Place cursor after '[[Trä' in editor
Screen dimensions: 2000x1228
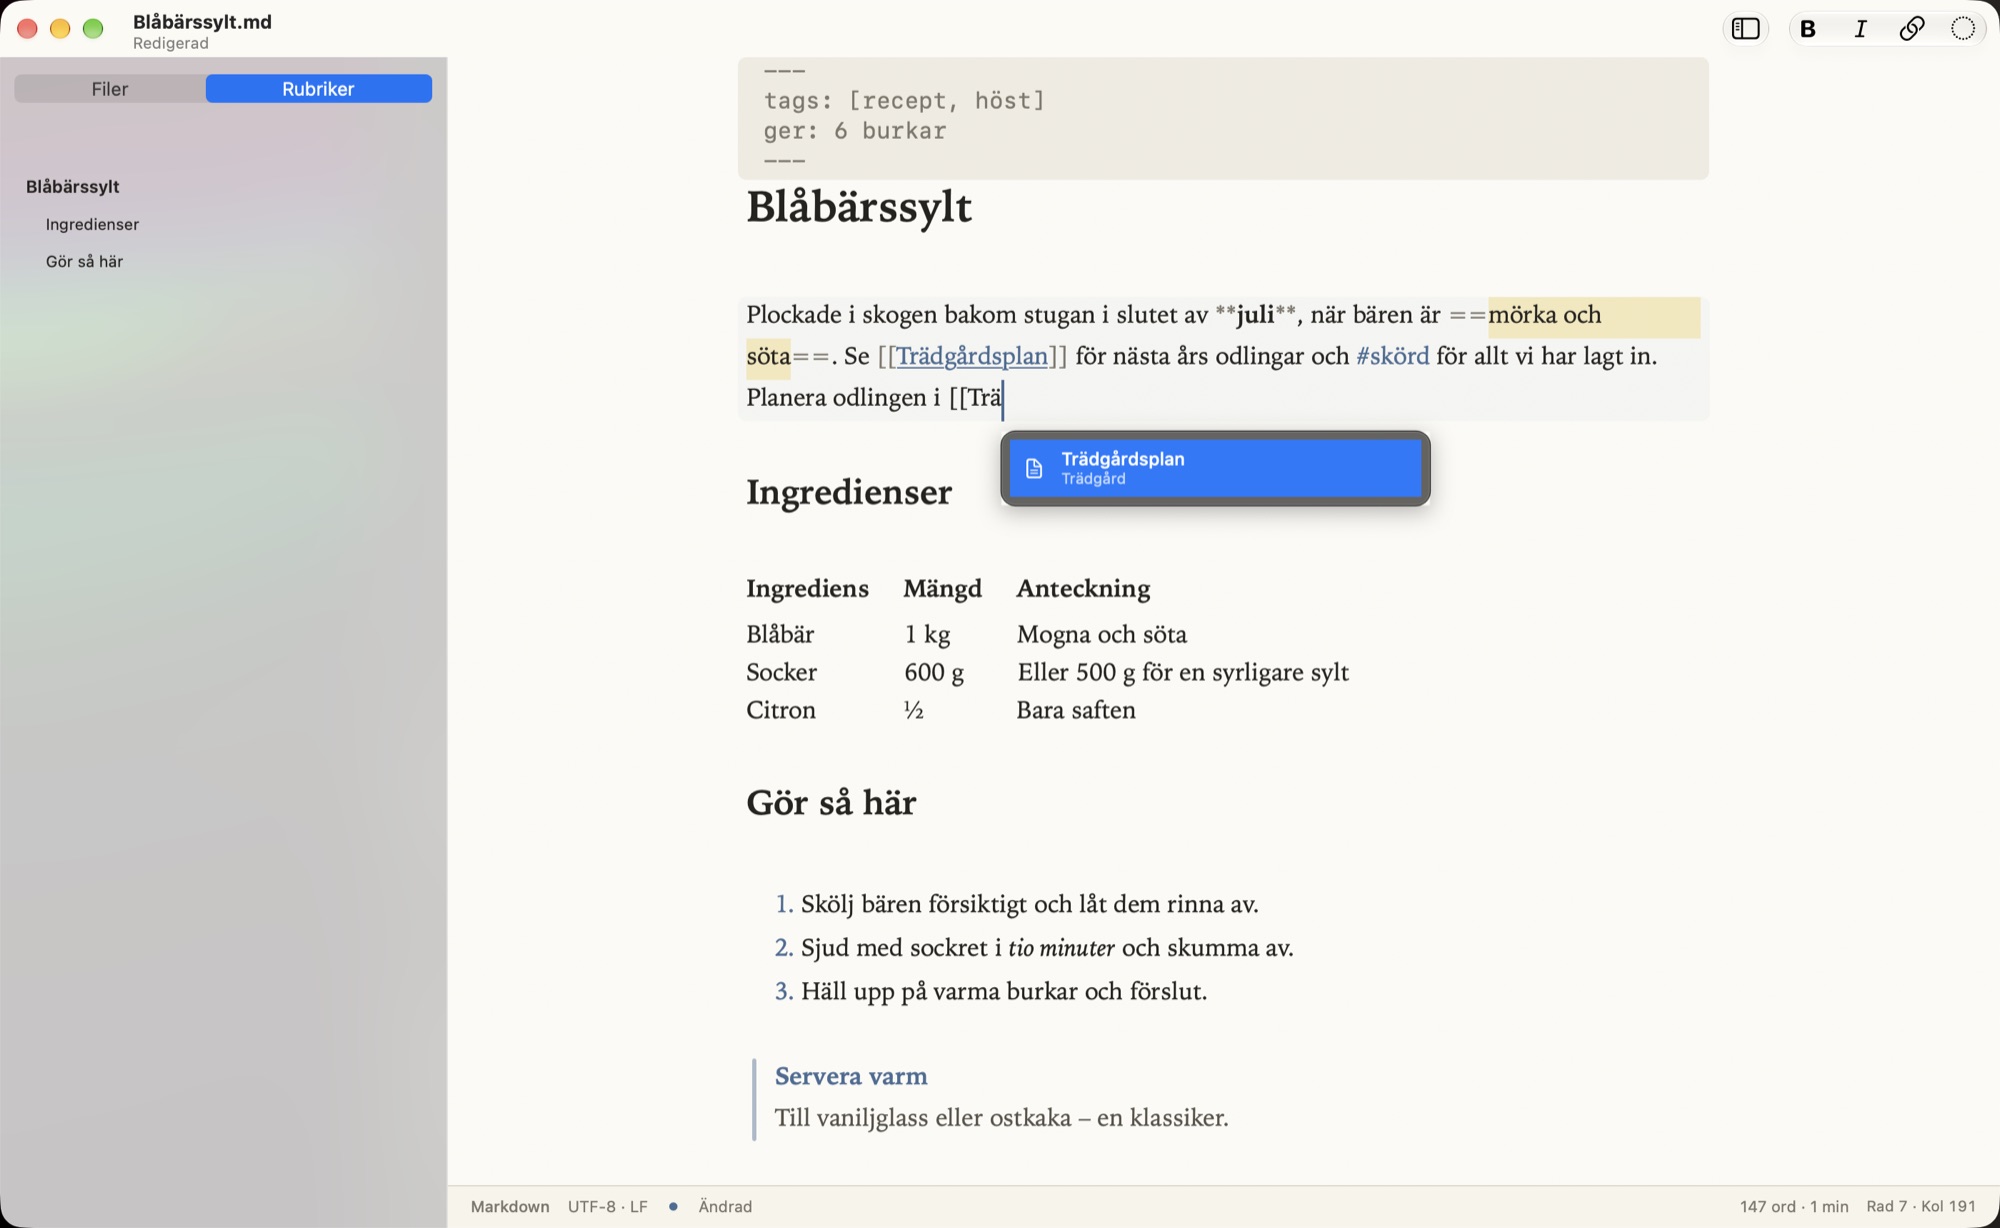[1003, 398]
